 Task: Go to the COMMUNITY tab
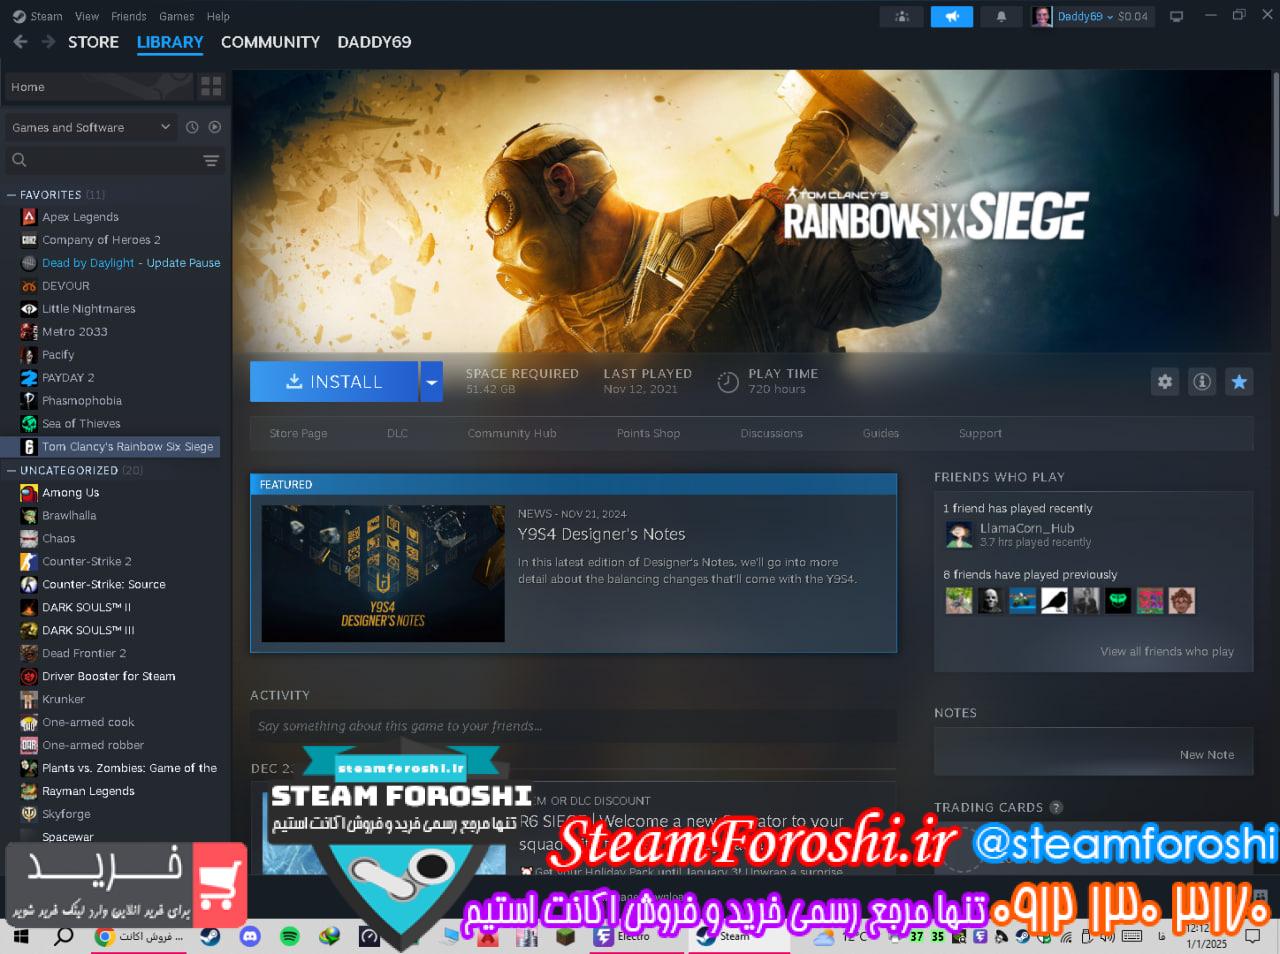click(x=270, y=42)
